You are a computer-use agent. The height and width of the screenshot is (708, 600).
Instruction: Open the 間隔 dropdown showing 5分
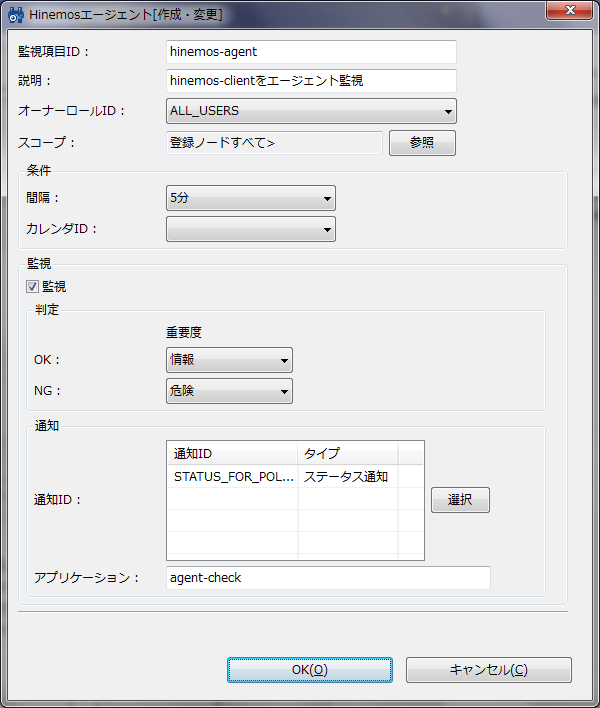(251, 198)
